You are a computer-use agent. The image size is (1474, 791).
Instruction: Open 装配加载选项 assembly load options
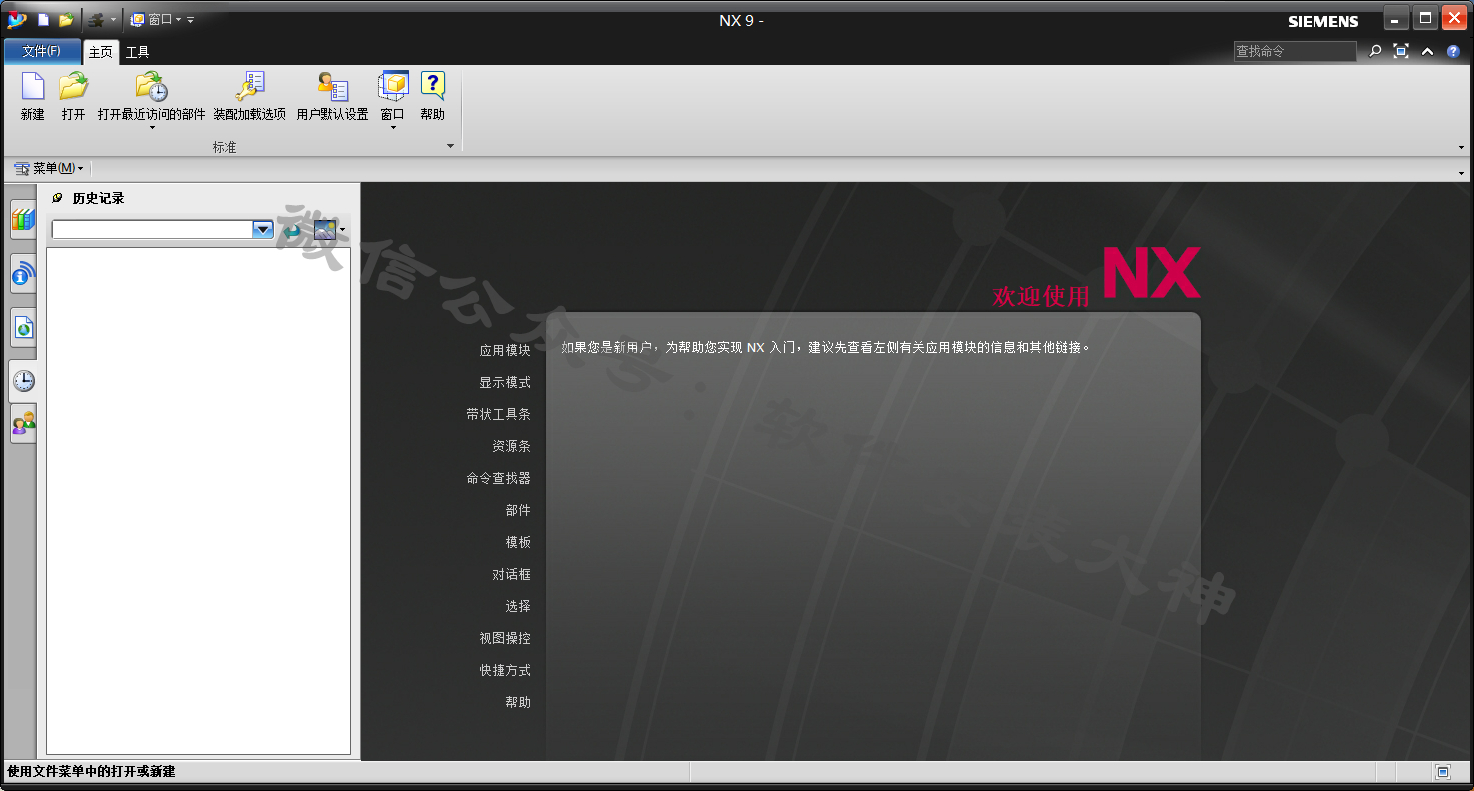pyautogui.click(x=249, y=88)
